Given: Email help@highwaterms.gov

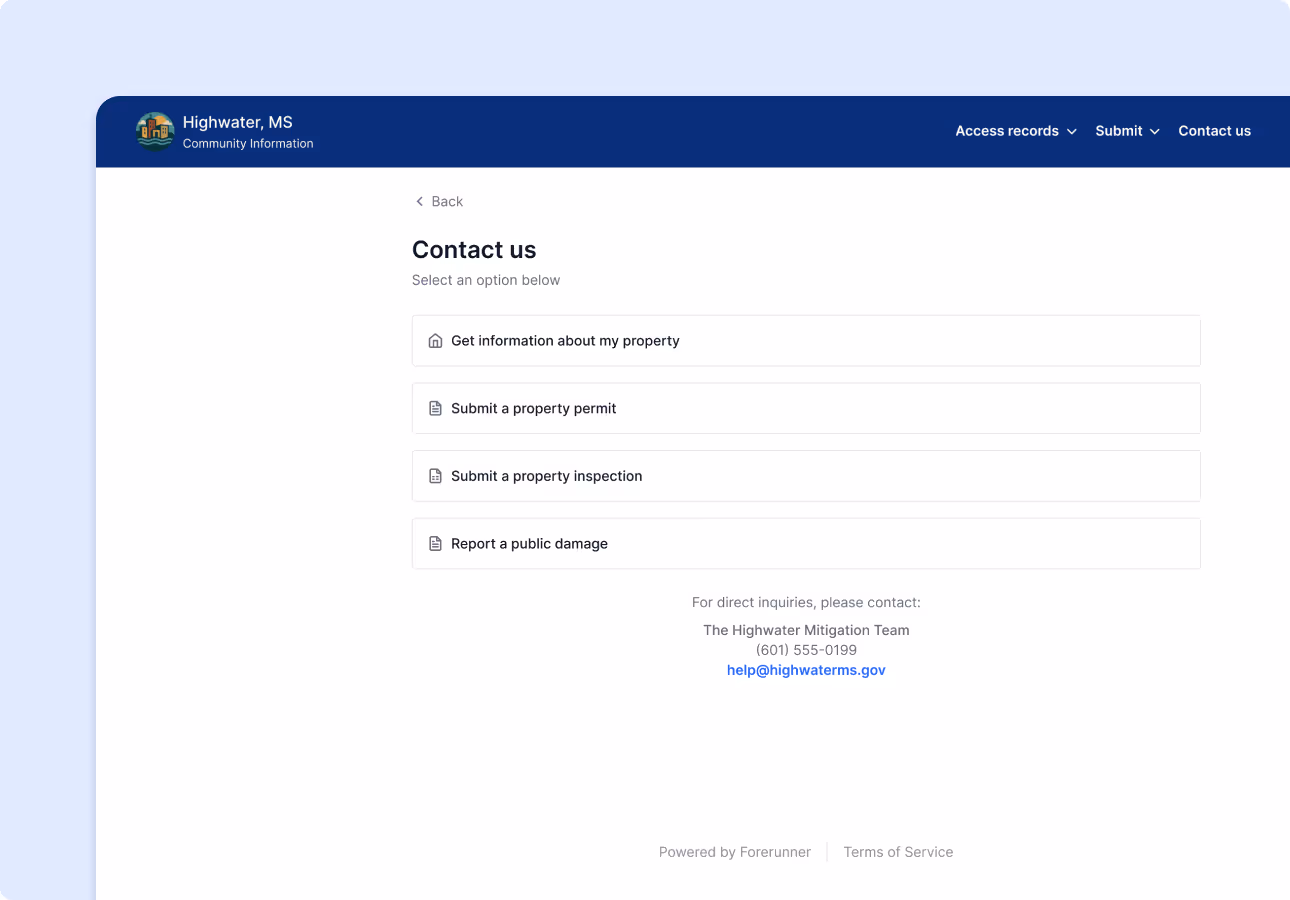Looking at the screenshot, I should point(806,670).
